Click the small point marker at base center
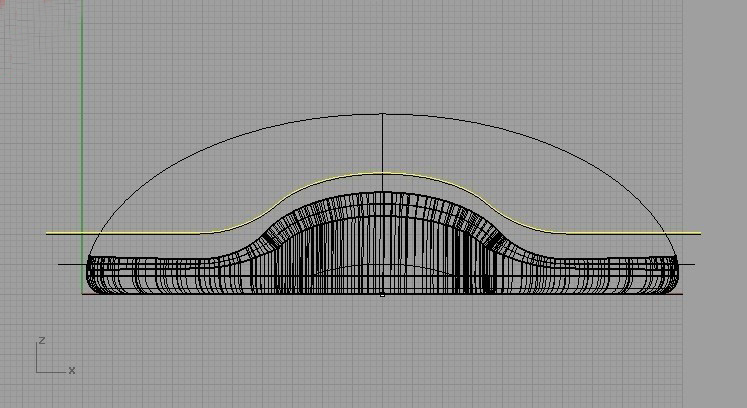 (382, 296)
